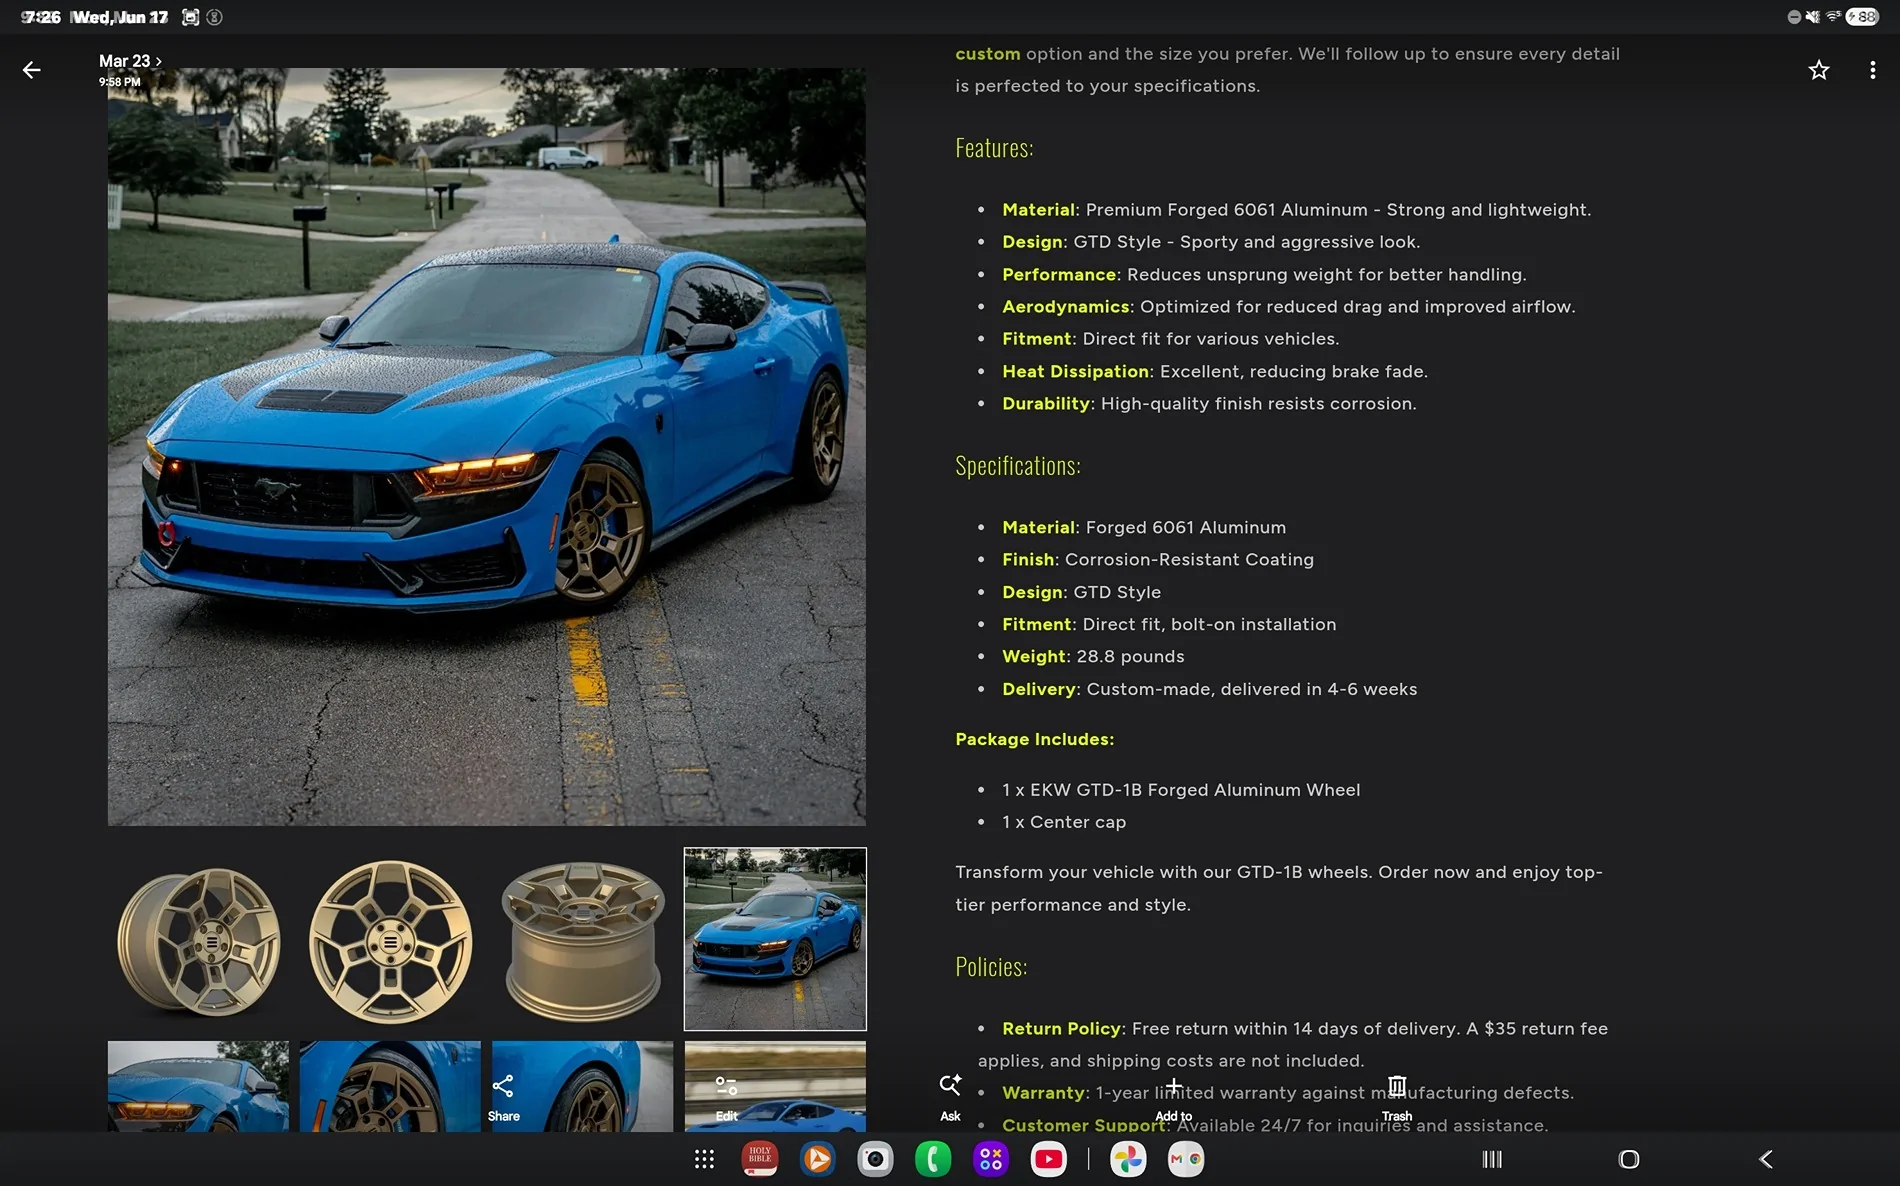This screenshot has height=1186, width=1900.
Task: Tap the Wi-Fi status icon
Action: (x=1833, y=17)
